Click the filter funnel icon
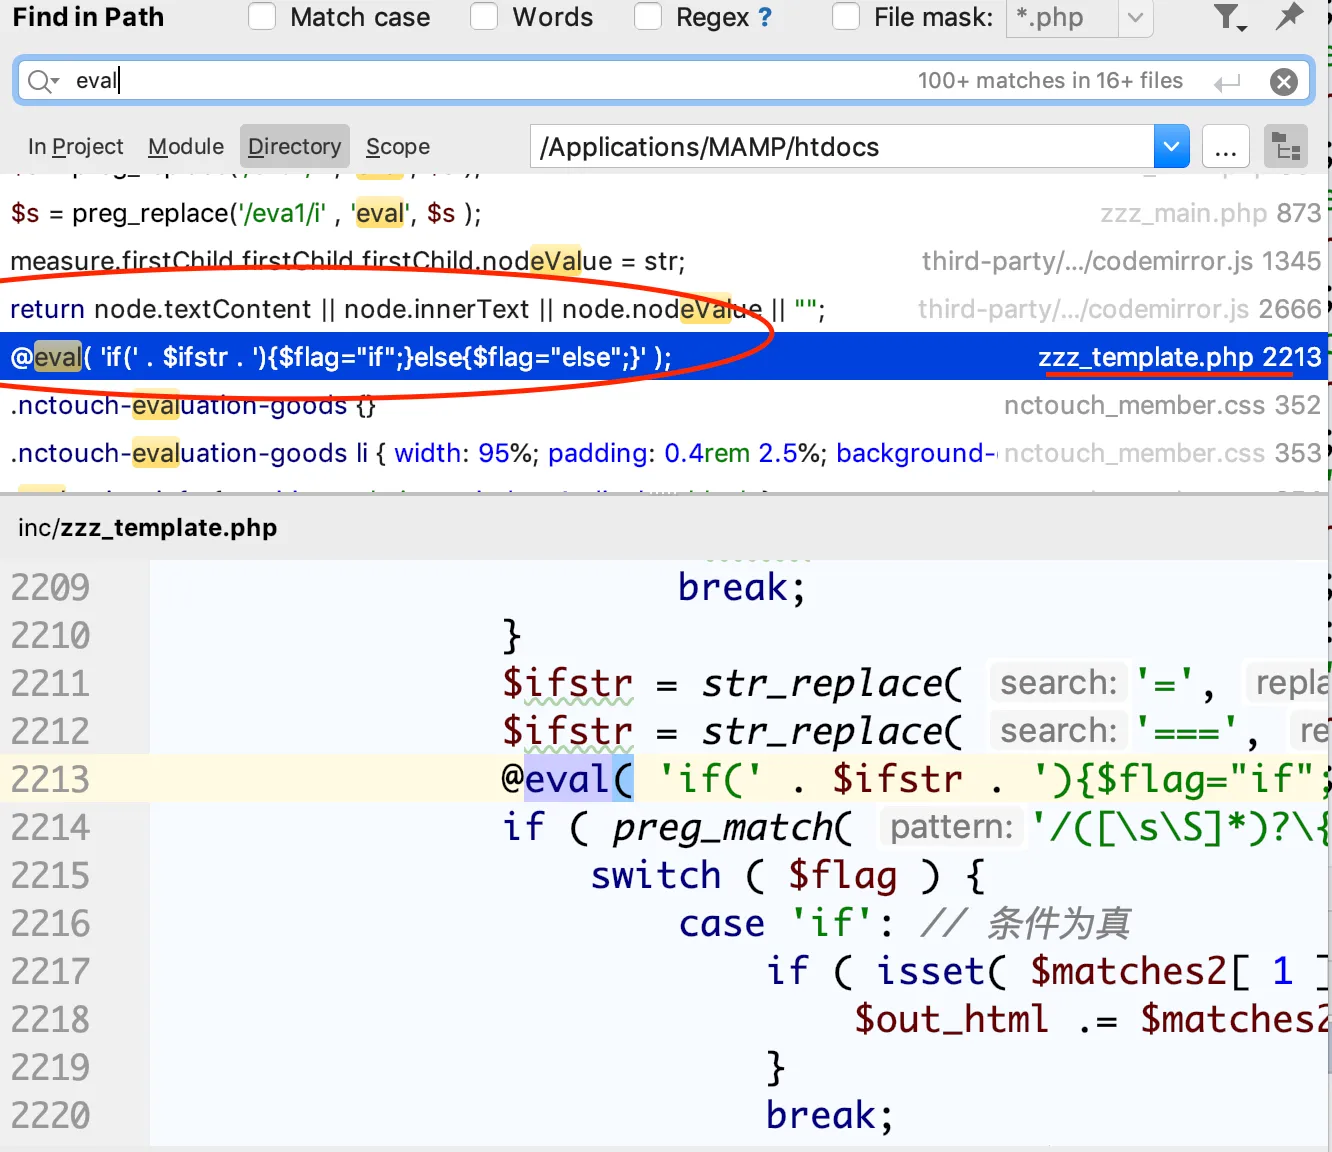Image resolution: width=1332 pixels, height=1152 pixels. (1227, 17)
